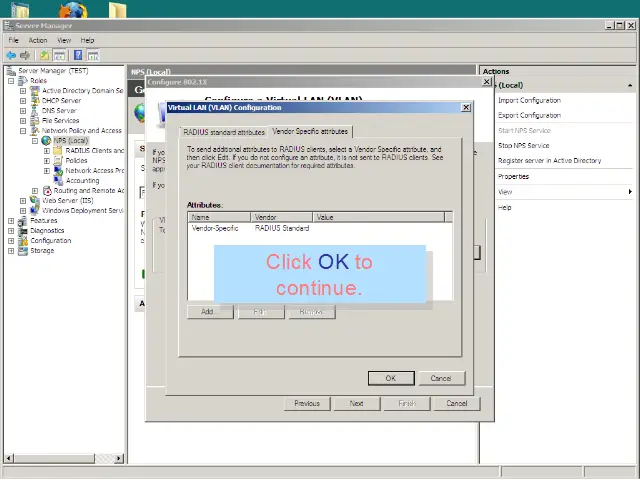Open the leftmost desktop folder icon
Viewport: 640px width, 480px height.
coord(20,10)
